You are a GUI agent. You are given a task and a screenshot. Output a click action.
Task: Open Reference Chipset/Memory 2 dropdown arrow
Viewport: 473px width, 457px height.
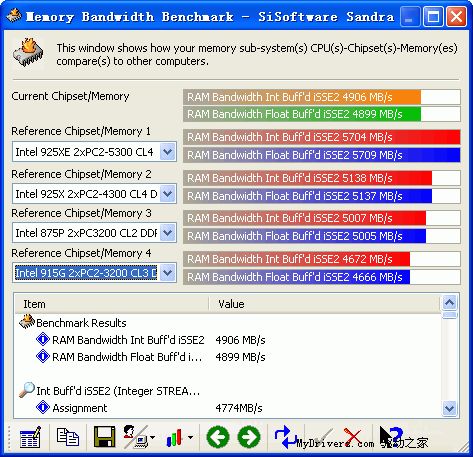[167, 194]
